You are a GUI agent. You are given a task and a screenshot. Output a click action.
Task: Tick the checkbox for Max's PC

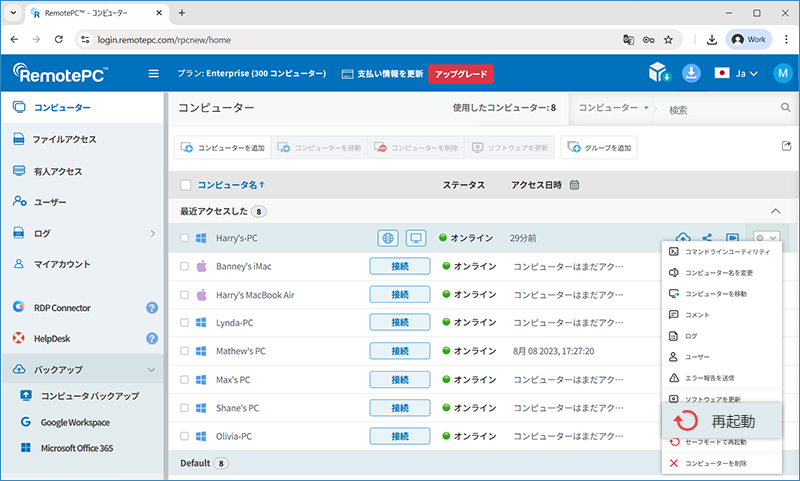click(184, 379)
